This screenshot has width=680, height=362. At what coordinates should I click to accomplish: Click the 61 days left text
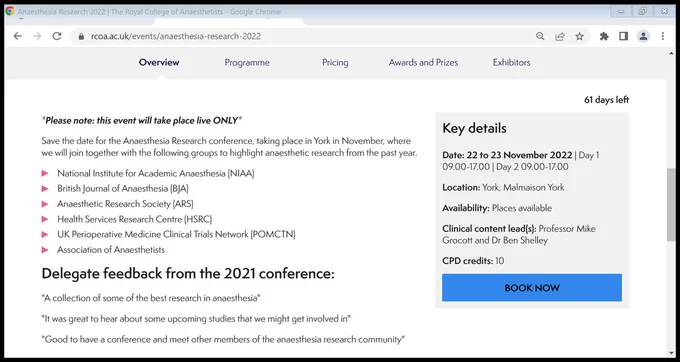[606, 100]
